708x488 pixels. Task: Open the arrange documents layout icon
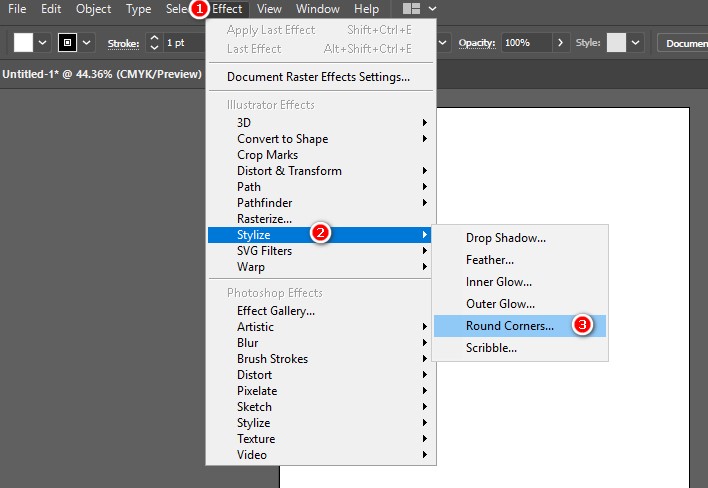tap(411, 9)
